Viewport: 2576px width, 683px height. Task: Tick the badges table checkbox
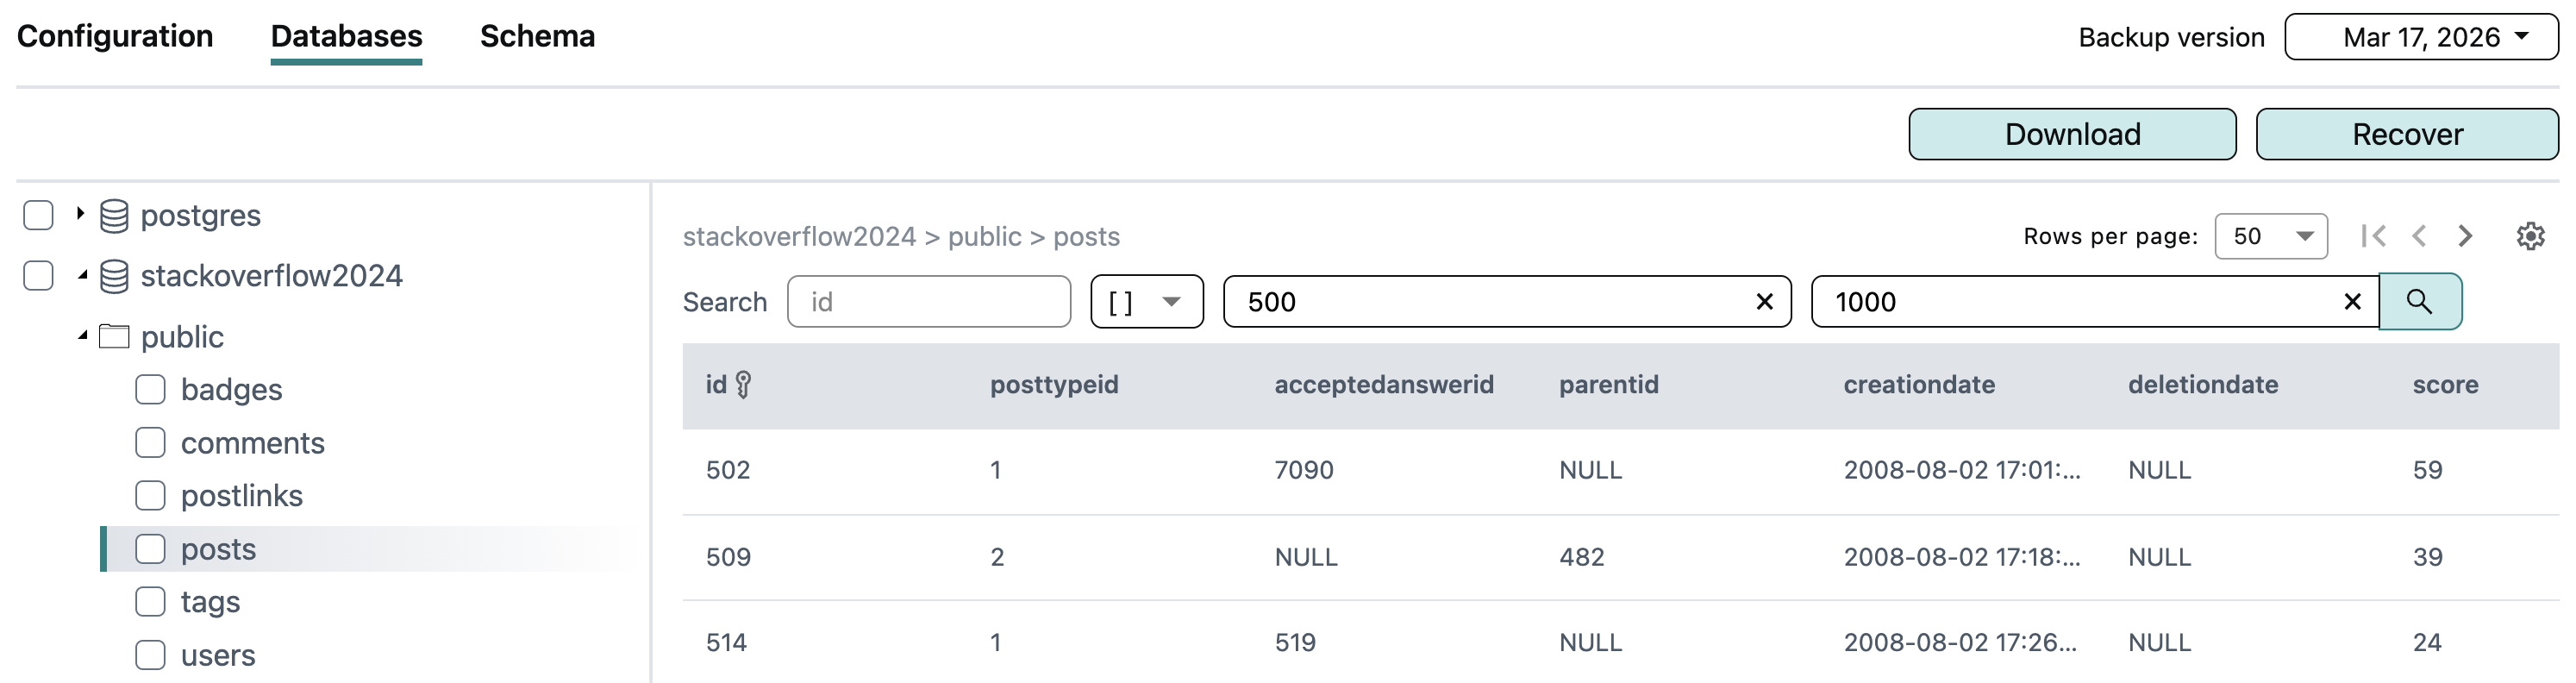150,390
